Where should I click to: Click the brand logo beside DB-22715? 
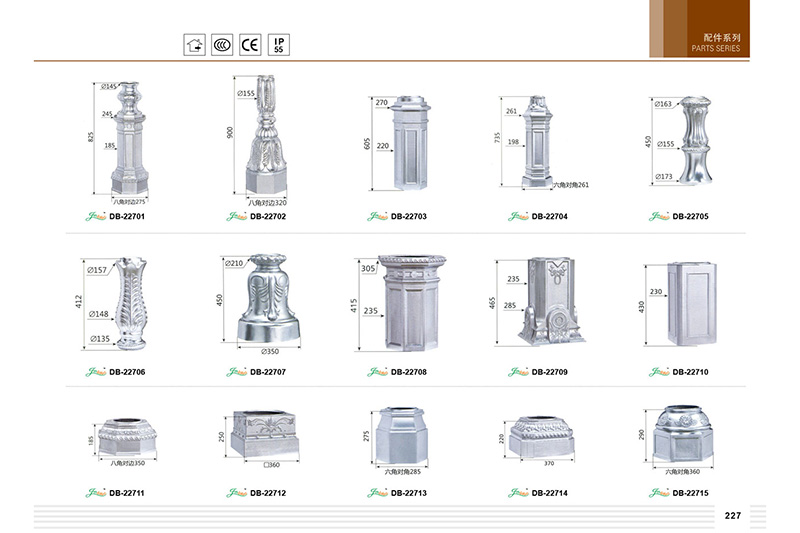pos(659,492)
